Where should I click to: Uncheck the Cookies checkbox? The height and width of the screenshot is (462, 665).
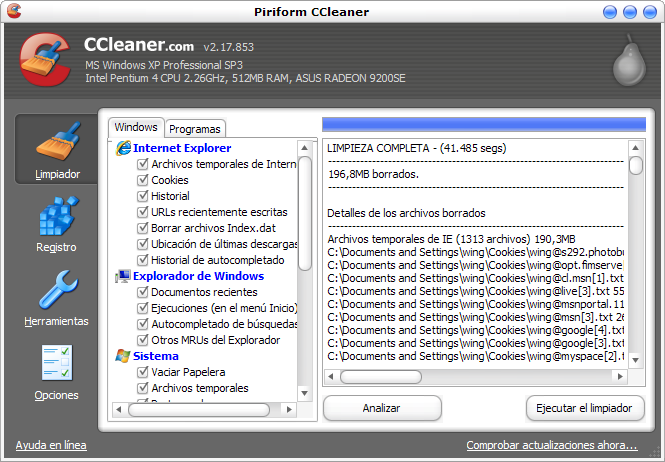tap(142, 180)
